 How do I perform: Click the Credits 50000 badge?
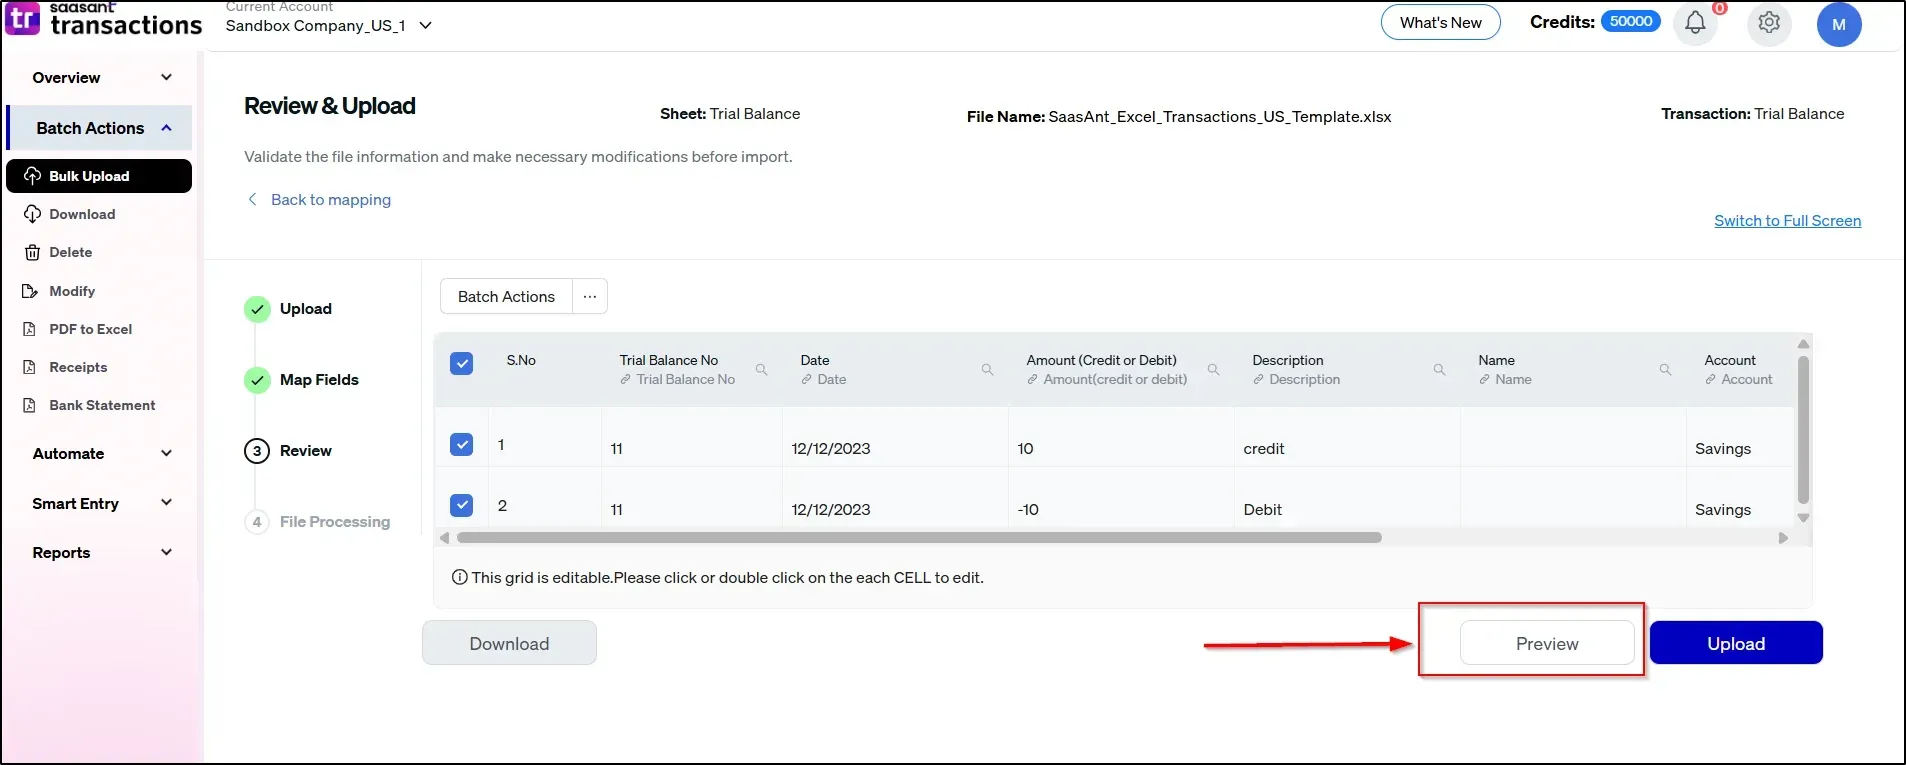1631,21
